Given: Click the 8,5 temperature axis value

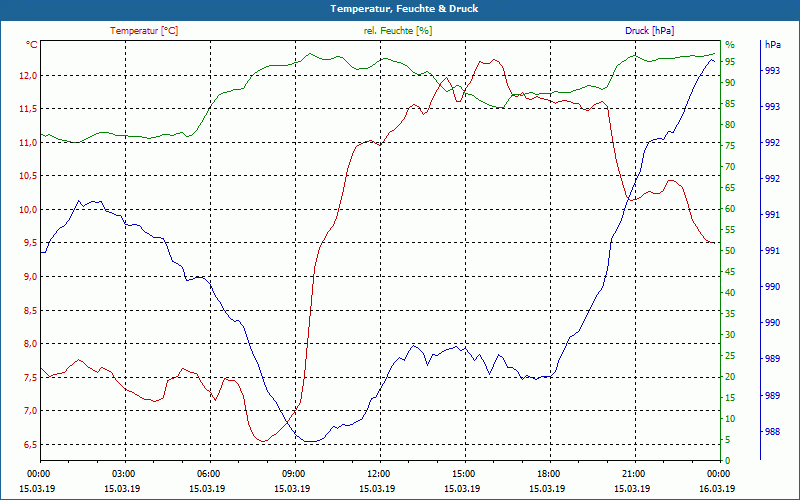Looking at the screenshot, I should (30, 310).
